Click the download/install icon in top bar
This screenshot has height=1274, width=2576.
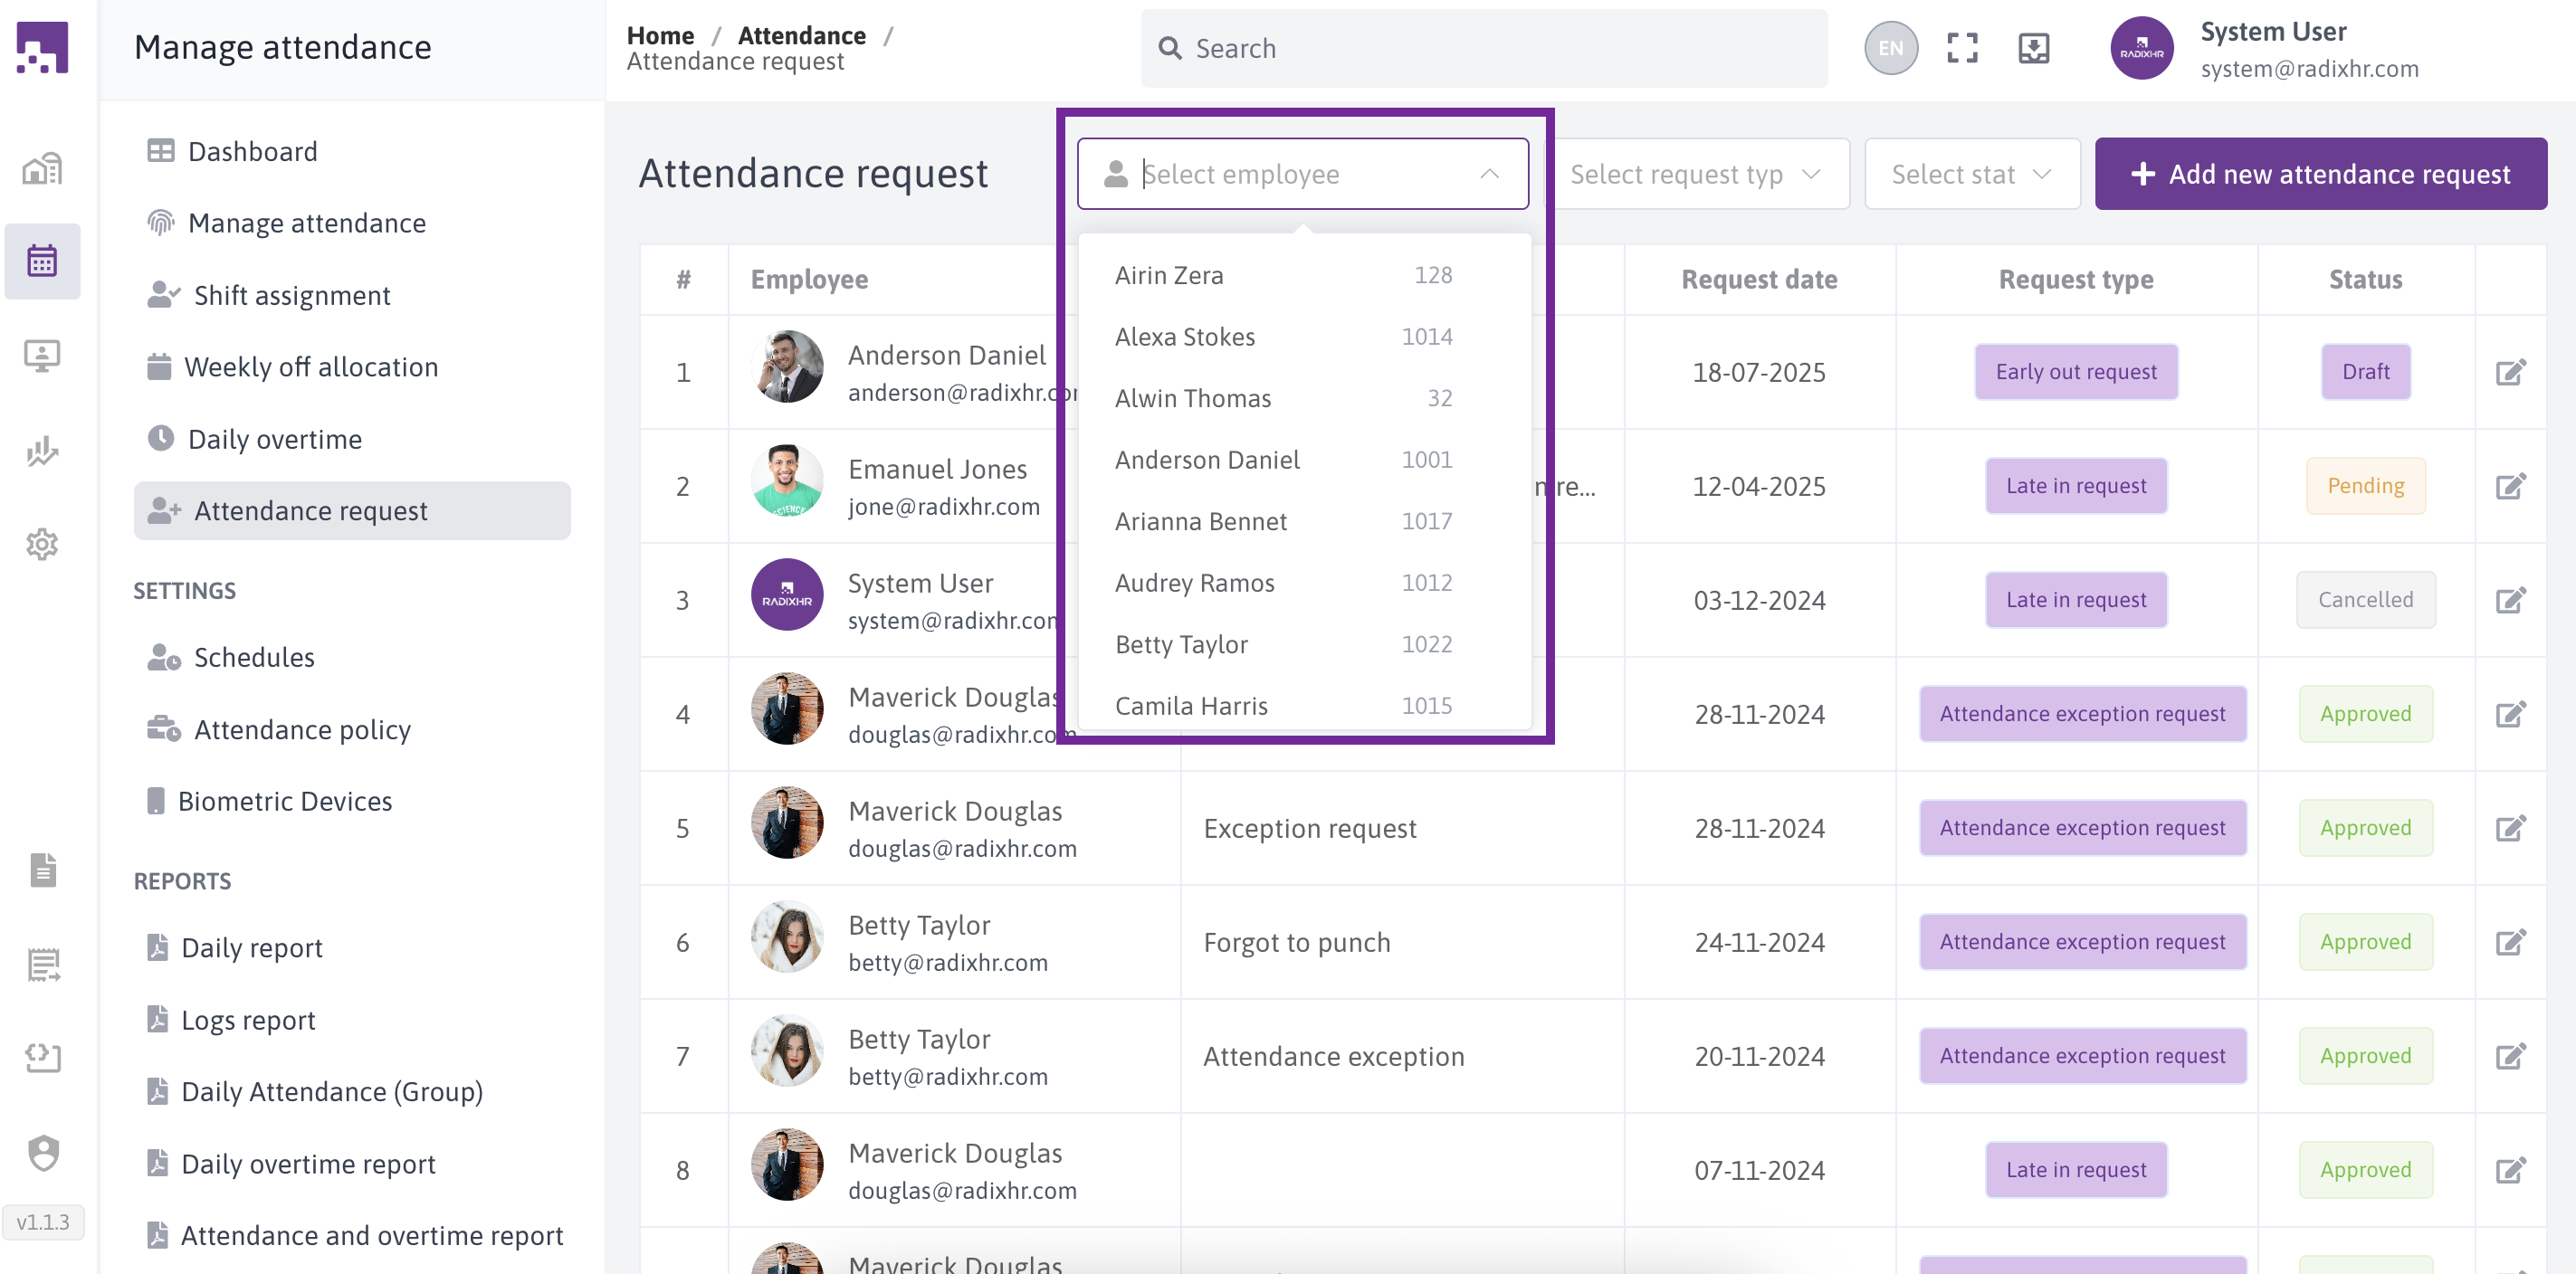2033,48
